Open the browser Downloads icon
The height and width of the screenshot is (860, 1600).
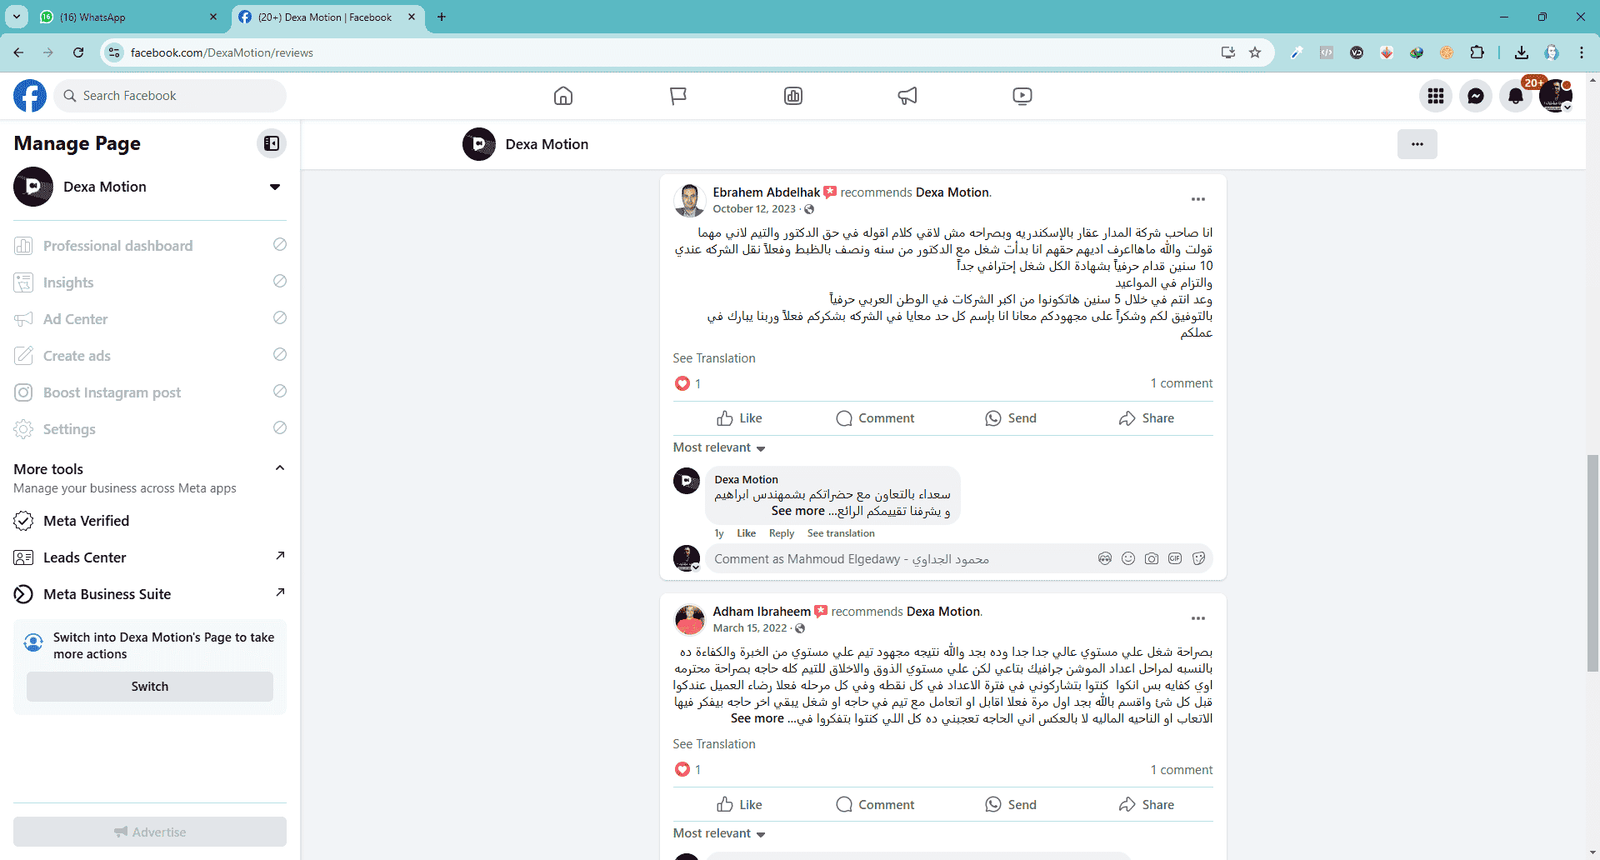(x=1521, y=53)
